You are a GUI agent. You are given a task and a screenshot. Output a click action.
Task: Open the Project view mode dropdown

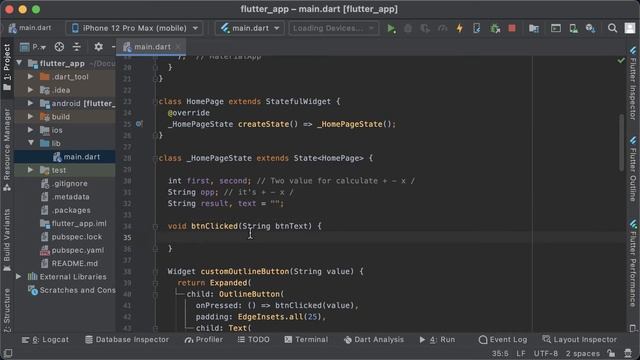pos(33,47)
